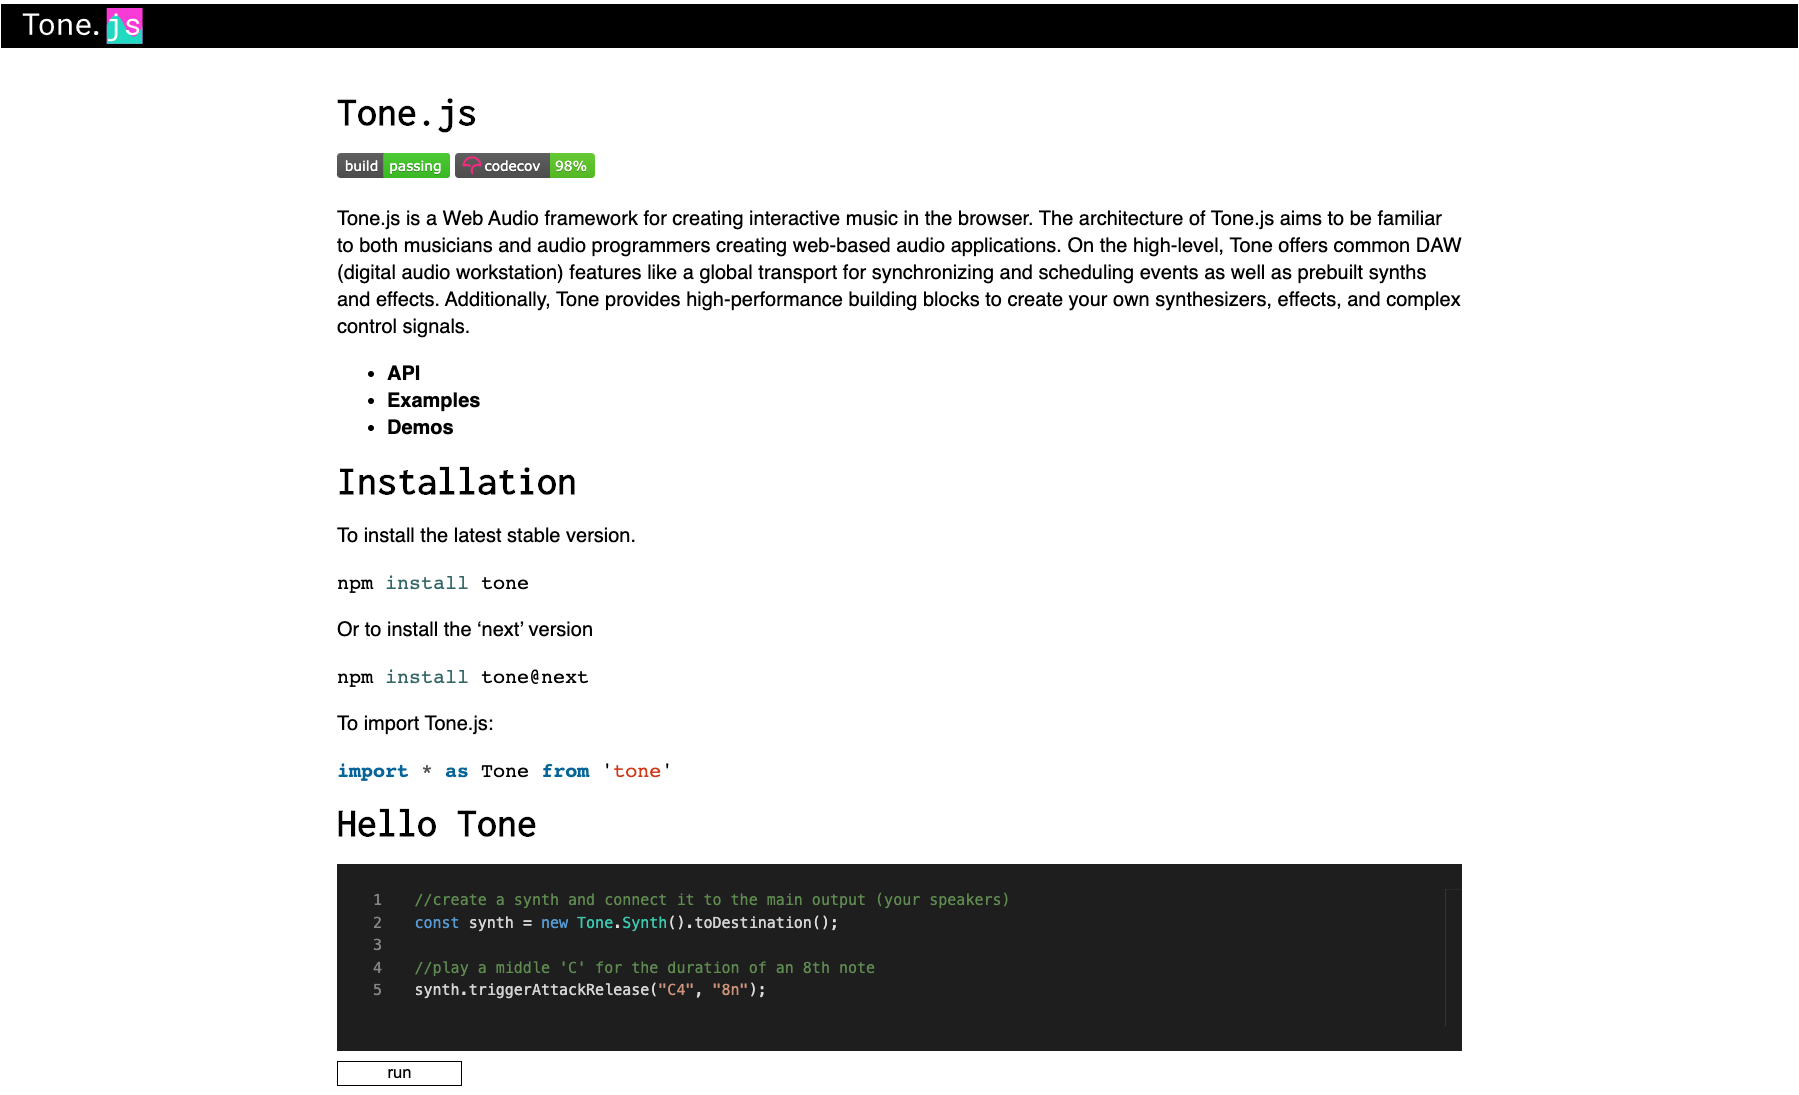
Task: Open the API link
Action: click(404, 373)
